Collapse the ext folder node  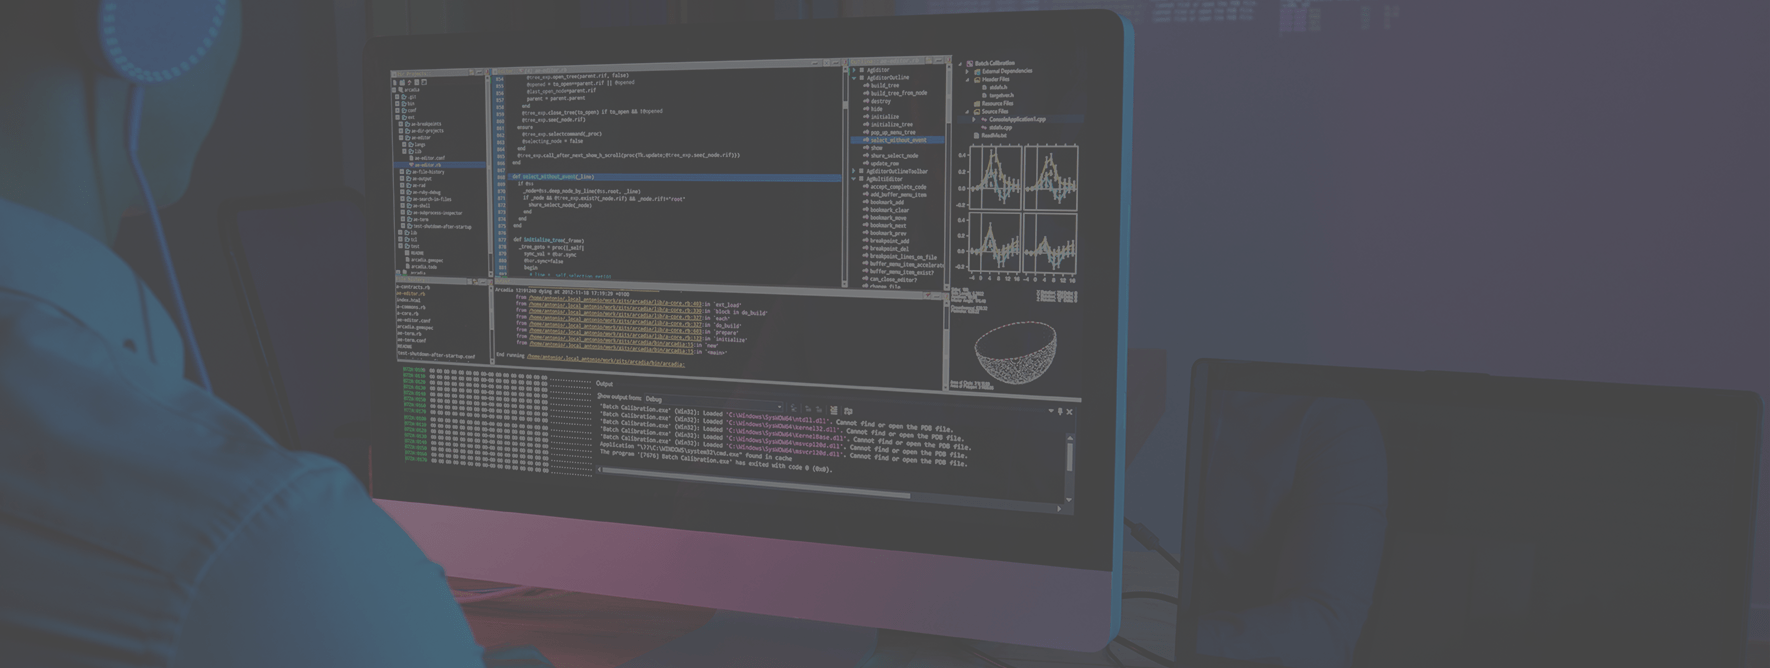pos(397,117)
